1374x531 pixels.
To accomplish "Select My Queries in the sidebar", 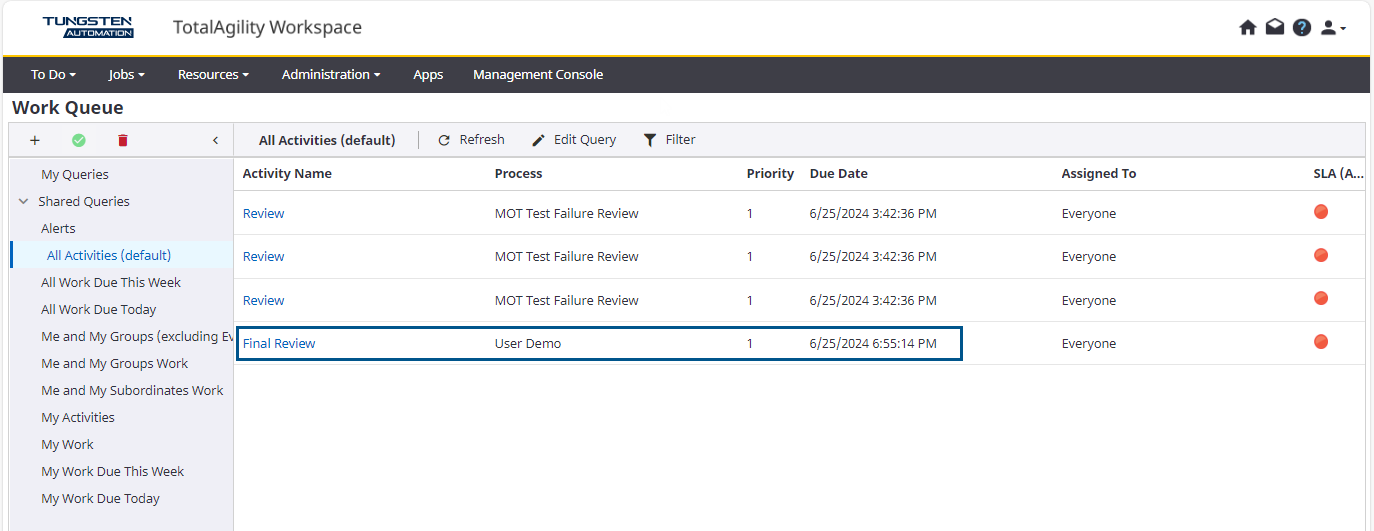I will pyautogui.click(x=75, y=174).
